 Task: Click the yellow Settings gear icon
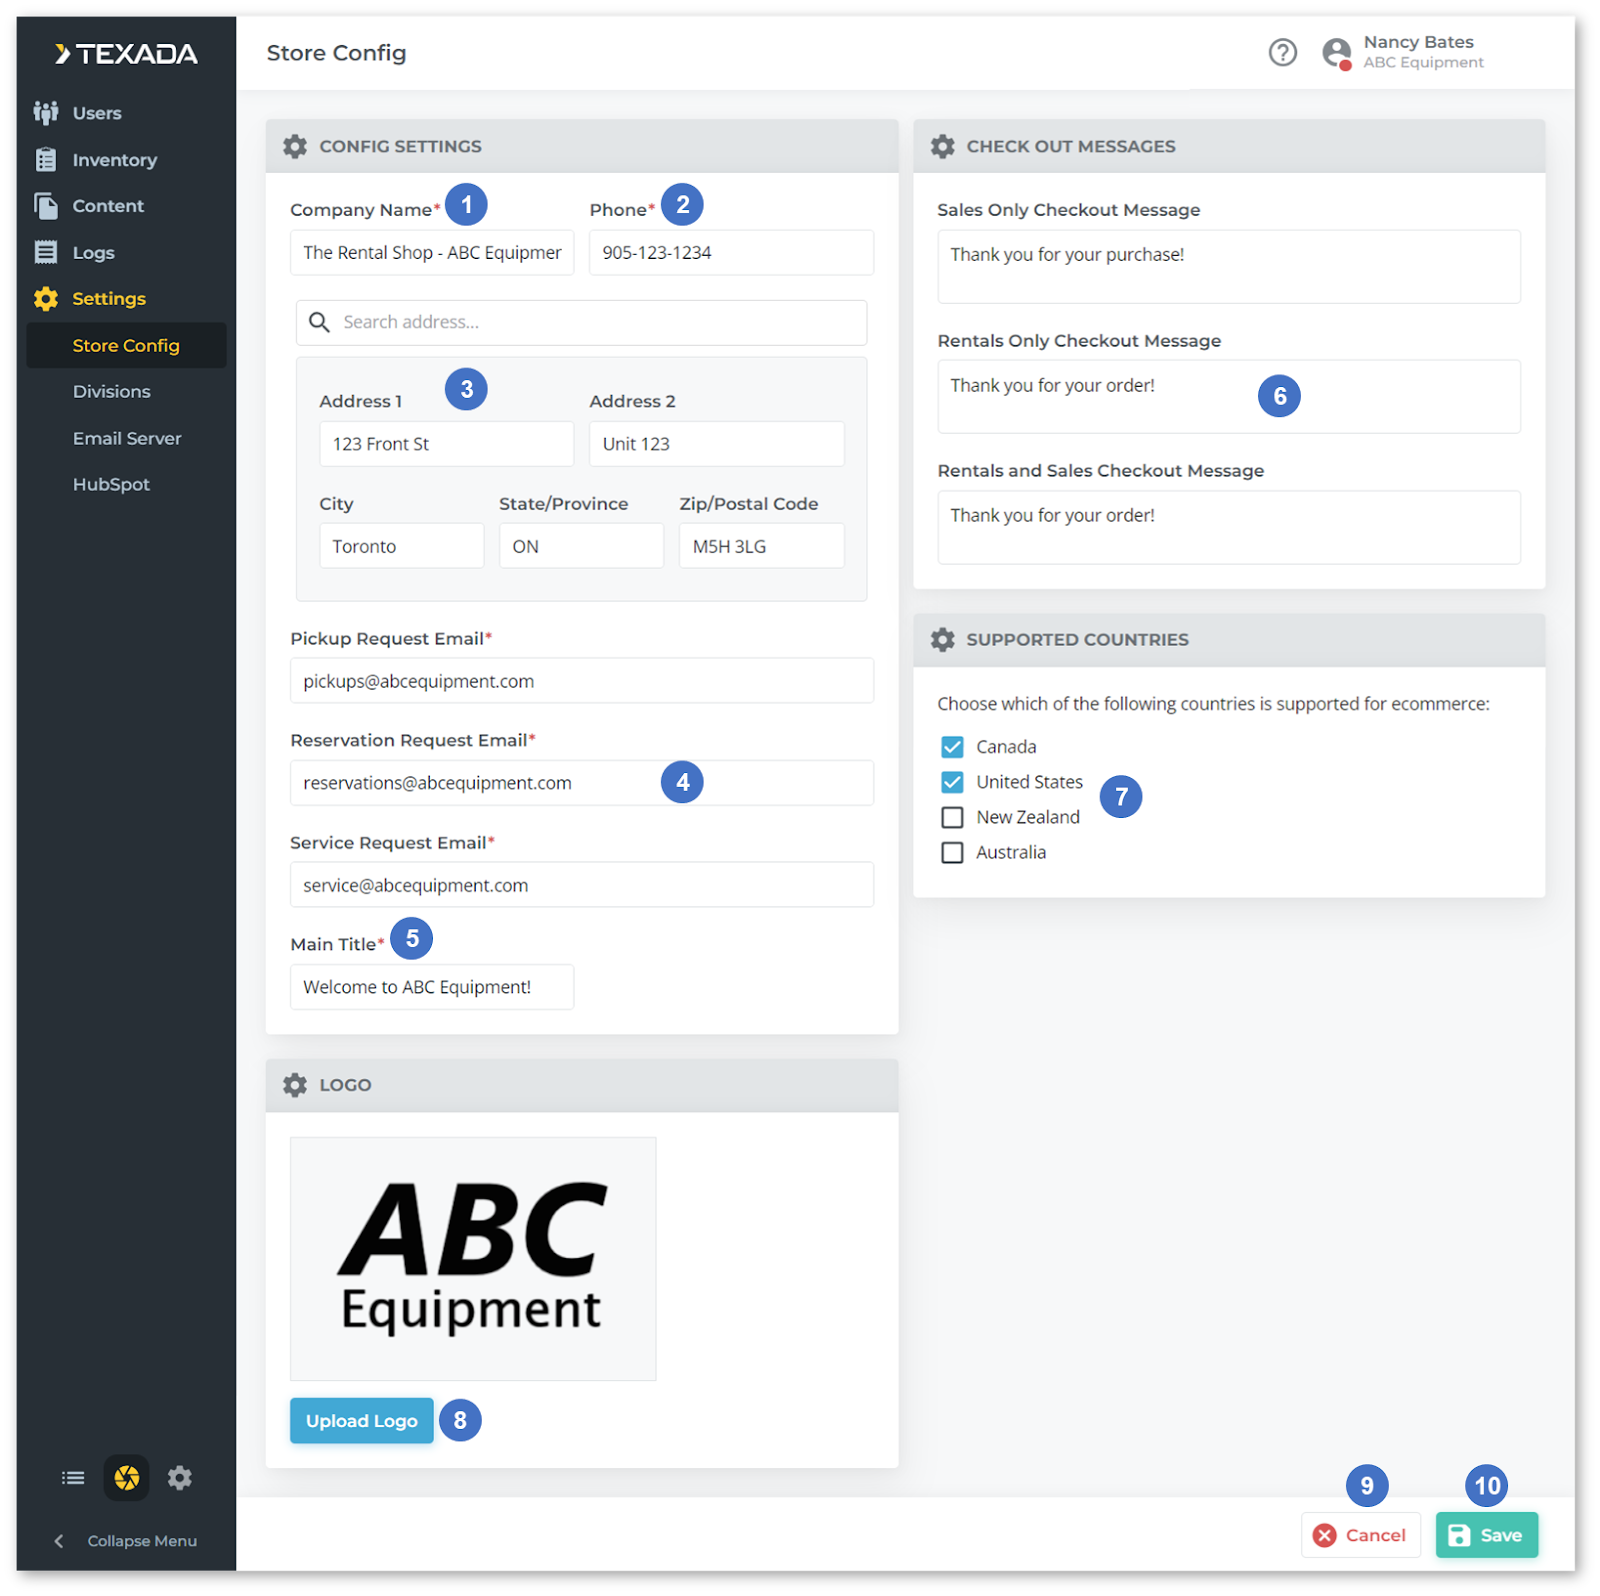46,299
